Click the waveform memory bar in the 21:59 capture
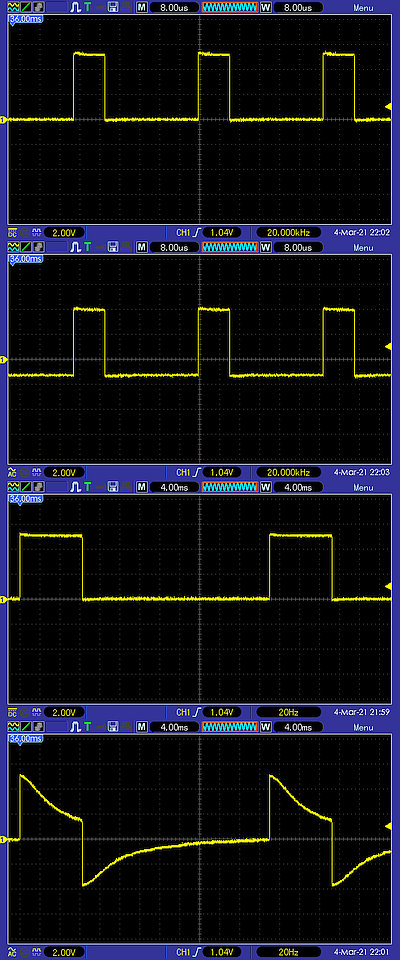This screenshot has height=960, width=400. (229, 487)
